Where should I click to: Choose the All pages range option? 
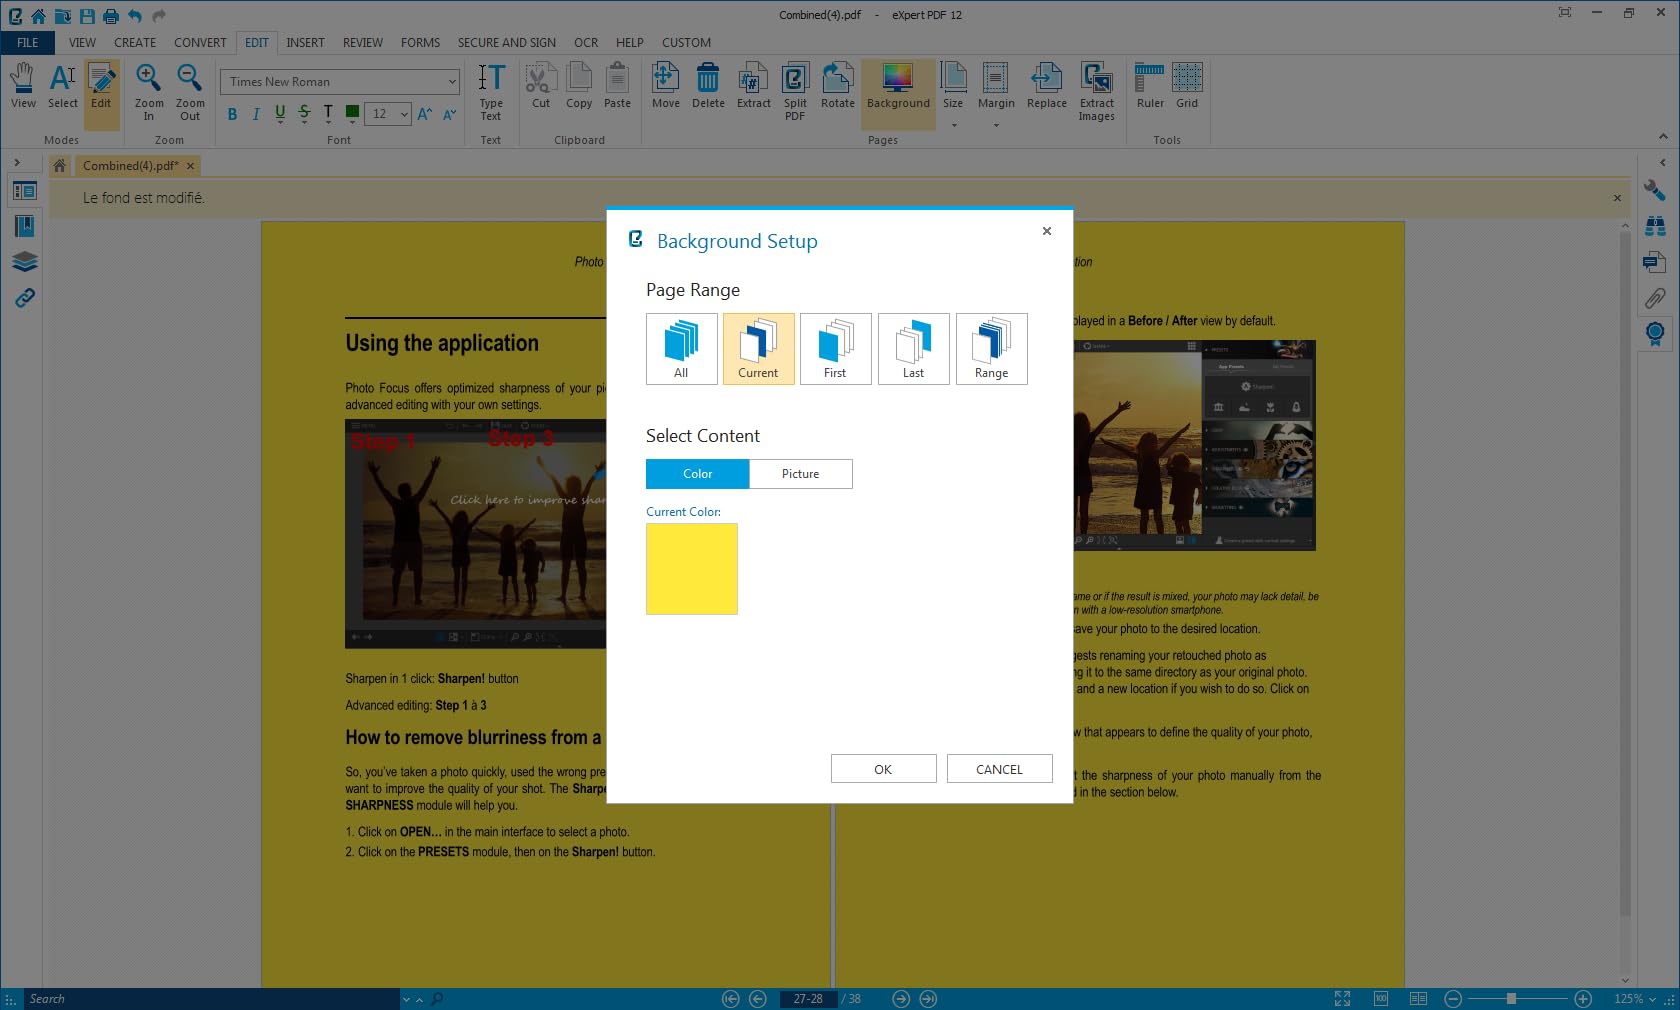tap(681, 349)
